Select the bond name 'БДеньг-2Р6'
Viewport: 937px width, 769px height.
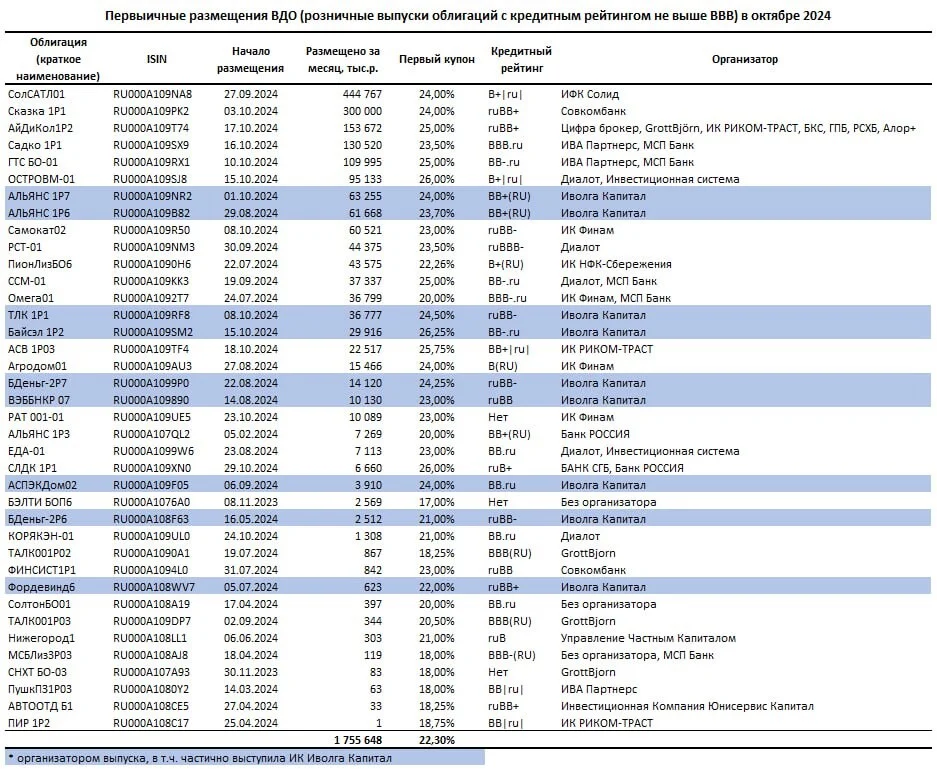38,519
